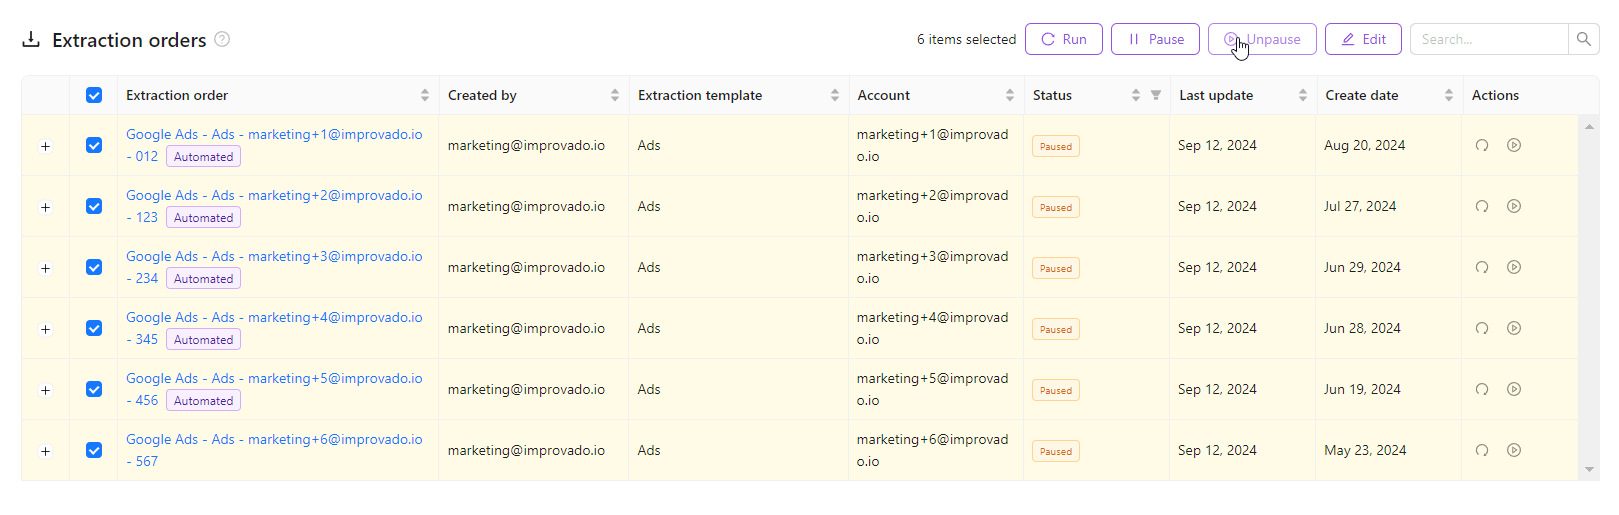This screenshot has width=1619, height=515.
Task: Expand the marketing+2 order 123 row
Action: [45, 207]
